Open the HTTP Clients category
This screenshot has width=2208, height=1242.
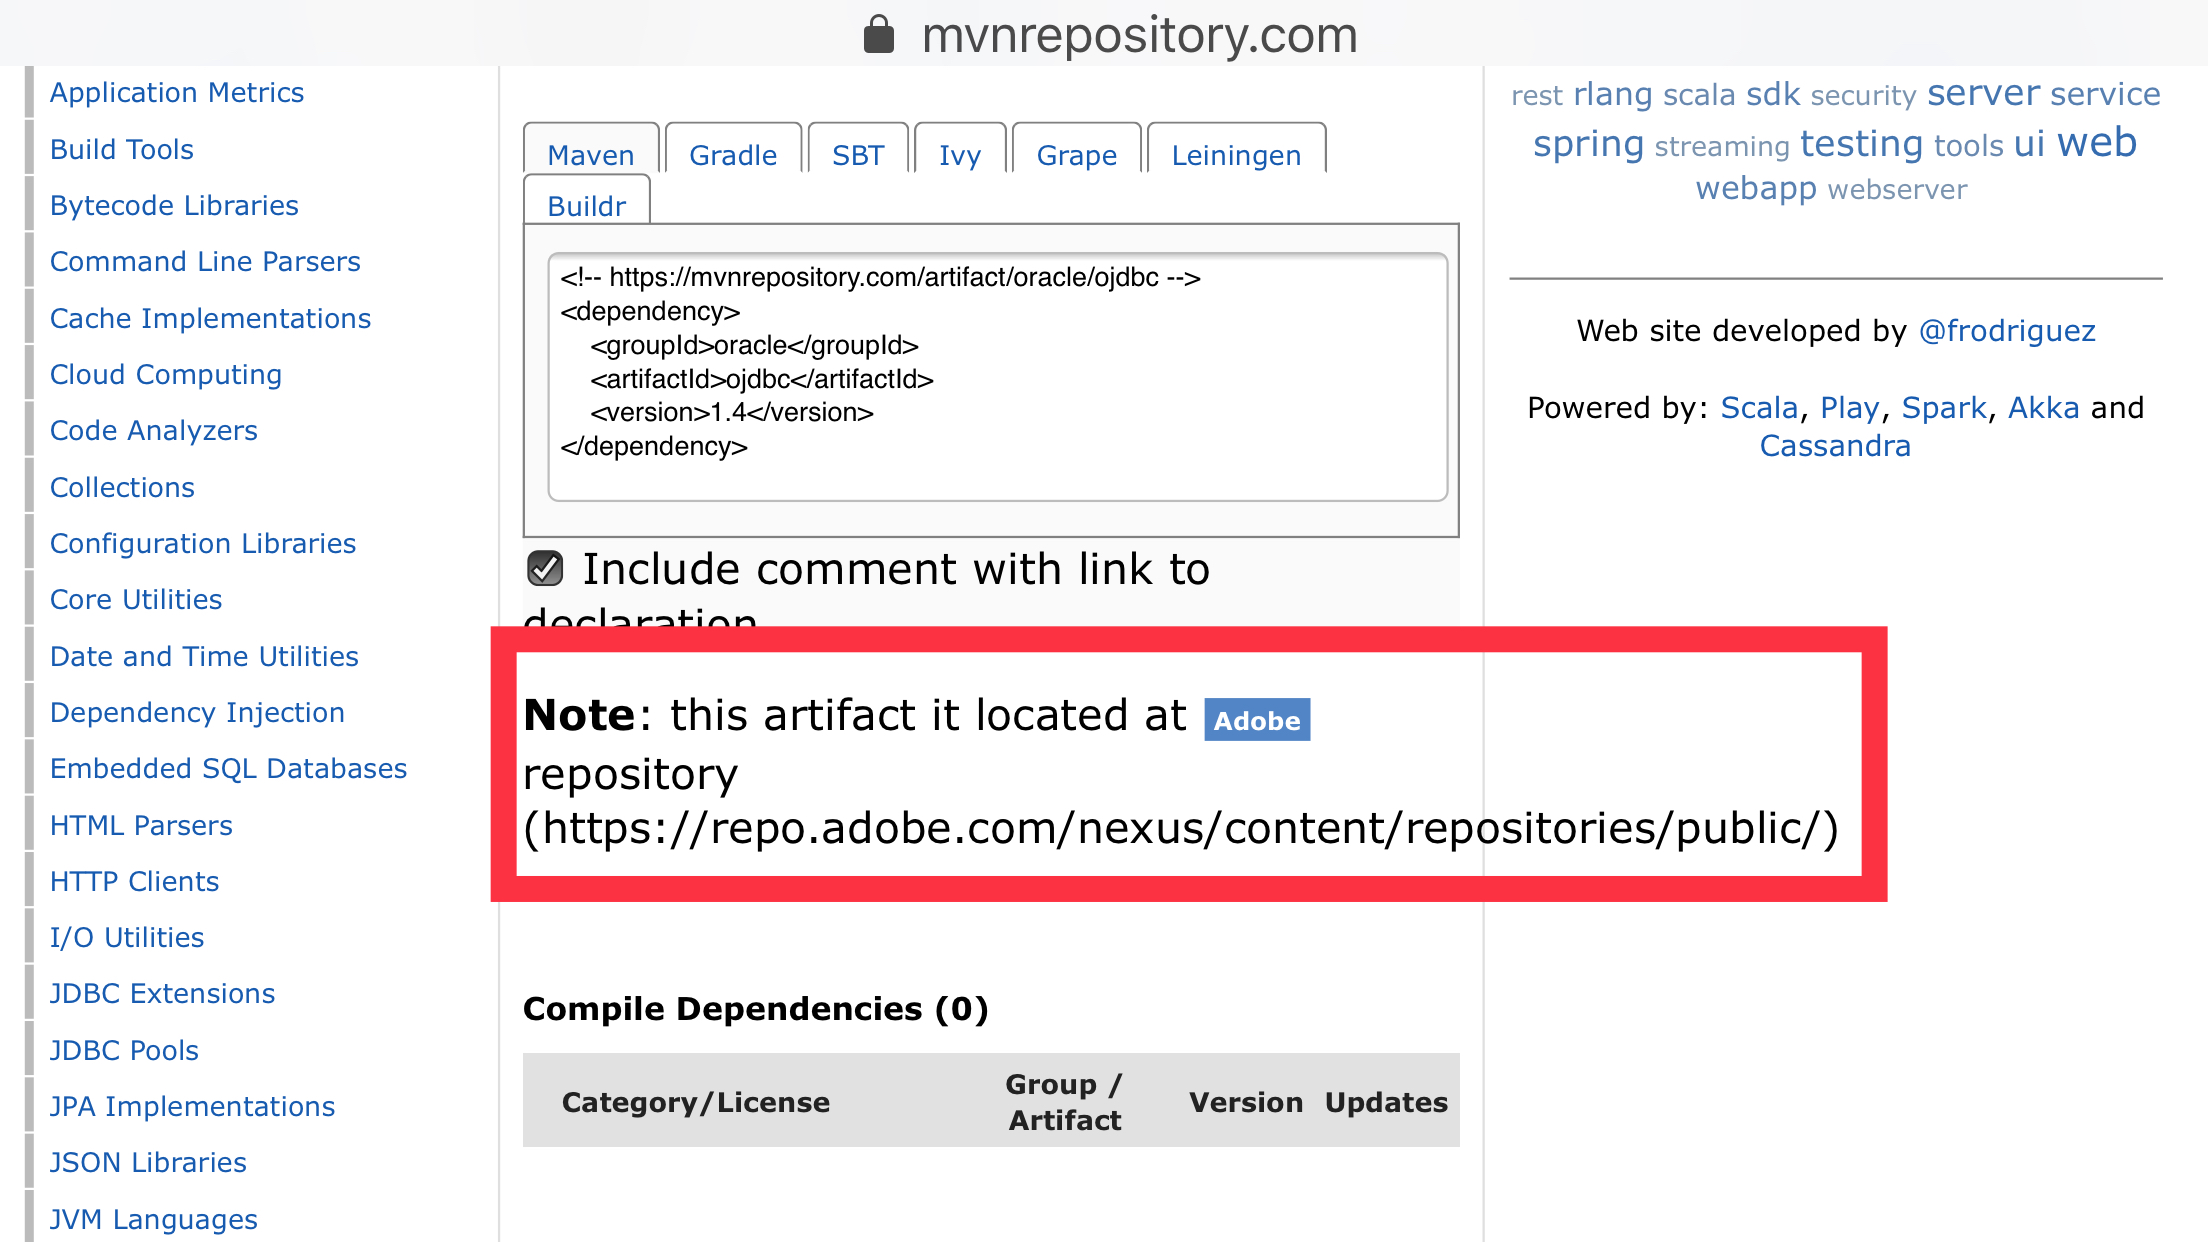134,881
